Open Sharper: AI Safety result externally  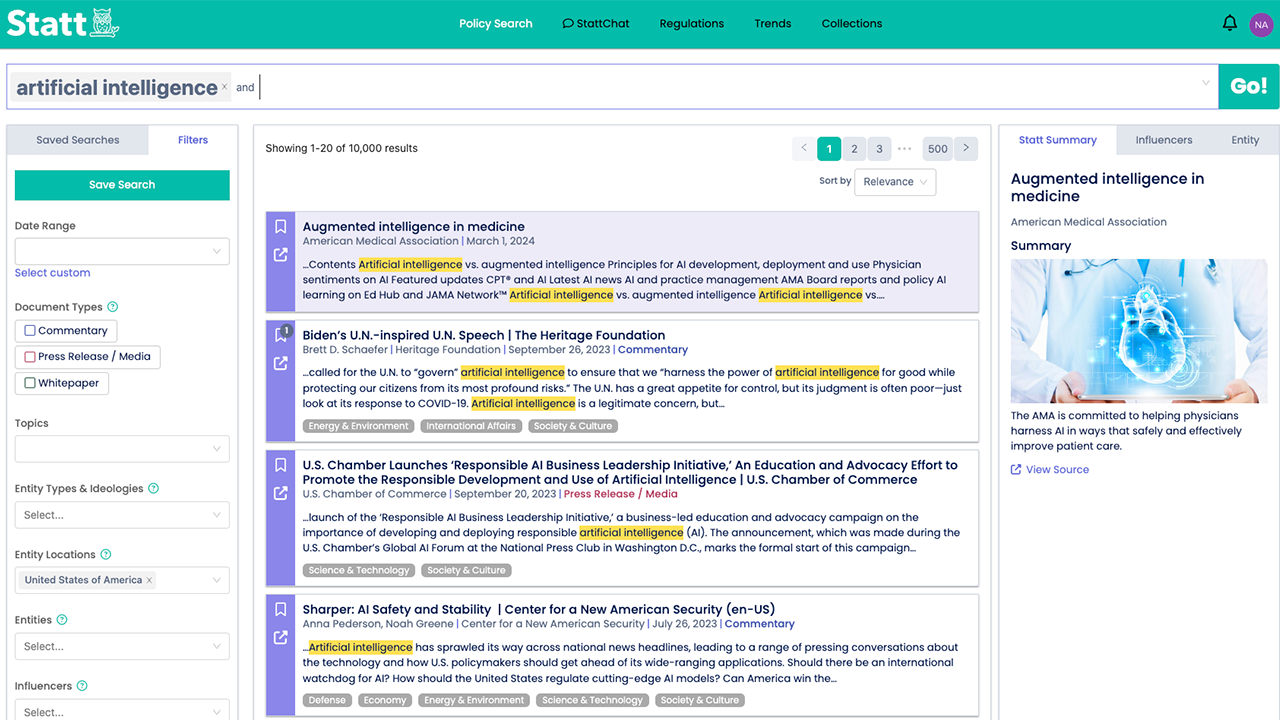pos(281,637)
